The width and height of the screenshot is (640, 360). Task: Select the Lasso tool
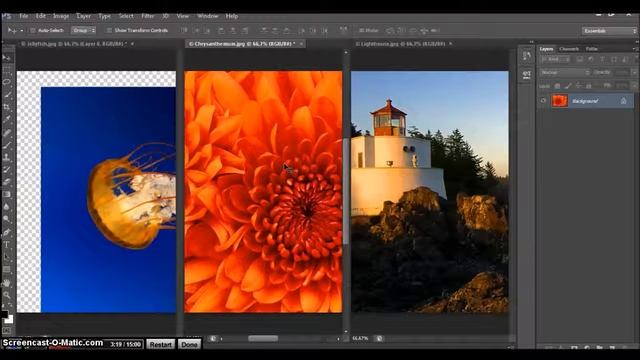[x=7, y=82]
